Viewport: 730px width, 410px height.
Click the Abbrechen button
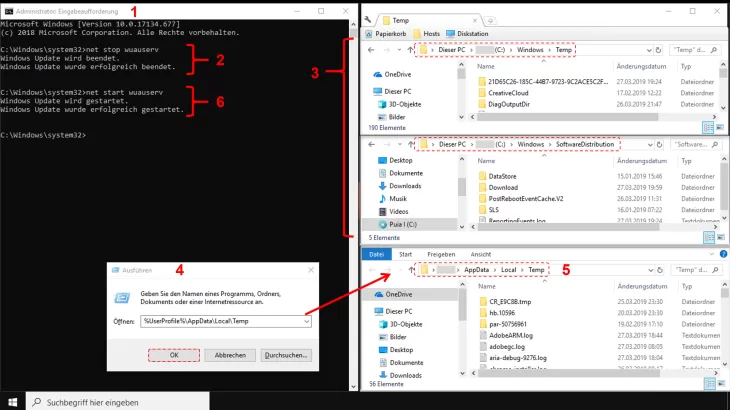click(230, 354)
